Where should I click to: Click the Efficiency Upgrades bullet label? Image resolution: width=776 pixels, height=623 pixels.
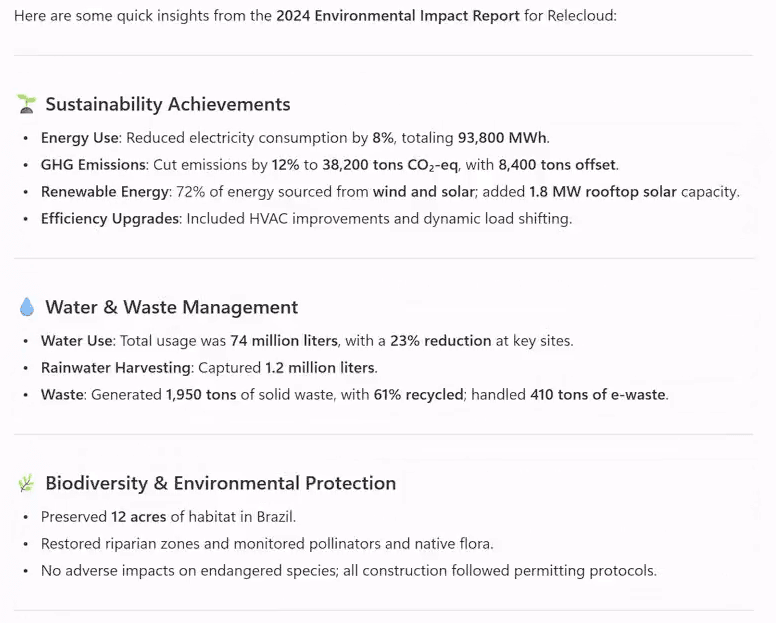tap(109, 218)
